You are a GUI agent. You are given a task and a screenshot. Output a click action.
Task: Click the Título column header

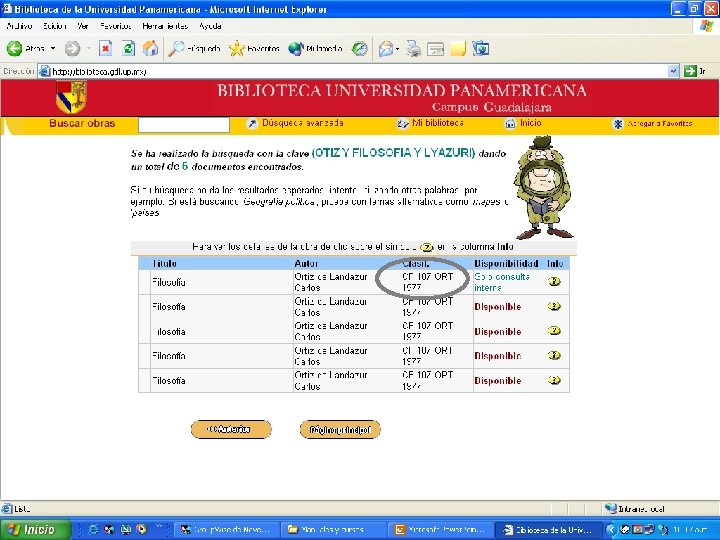pyautogui.click(x=164, y=264)
